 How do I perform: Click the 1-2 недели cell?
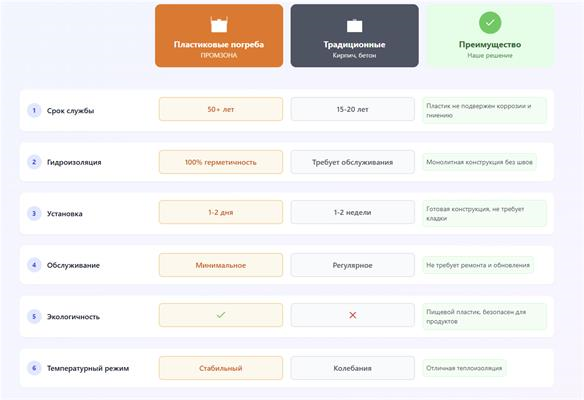(353, 212)
